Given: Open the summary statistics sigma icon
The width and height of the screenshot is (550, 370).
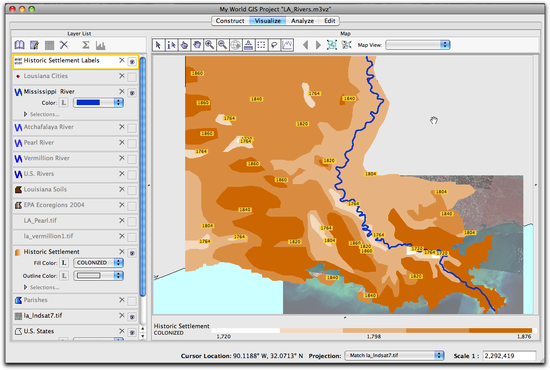Looking at the screenshot, I should coord(86,45).
